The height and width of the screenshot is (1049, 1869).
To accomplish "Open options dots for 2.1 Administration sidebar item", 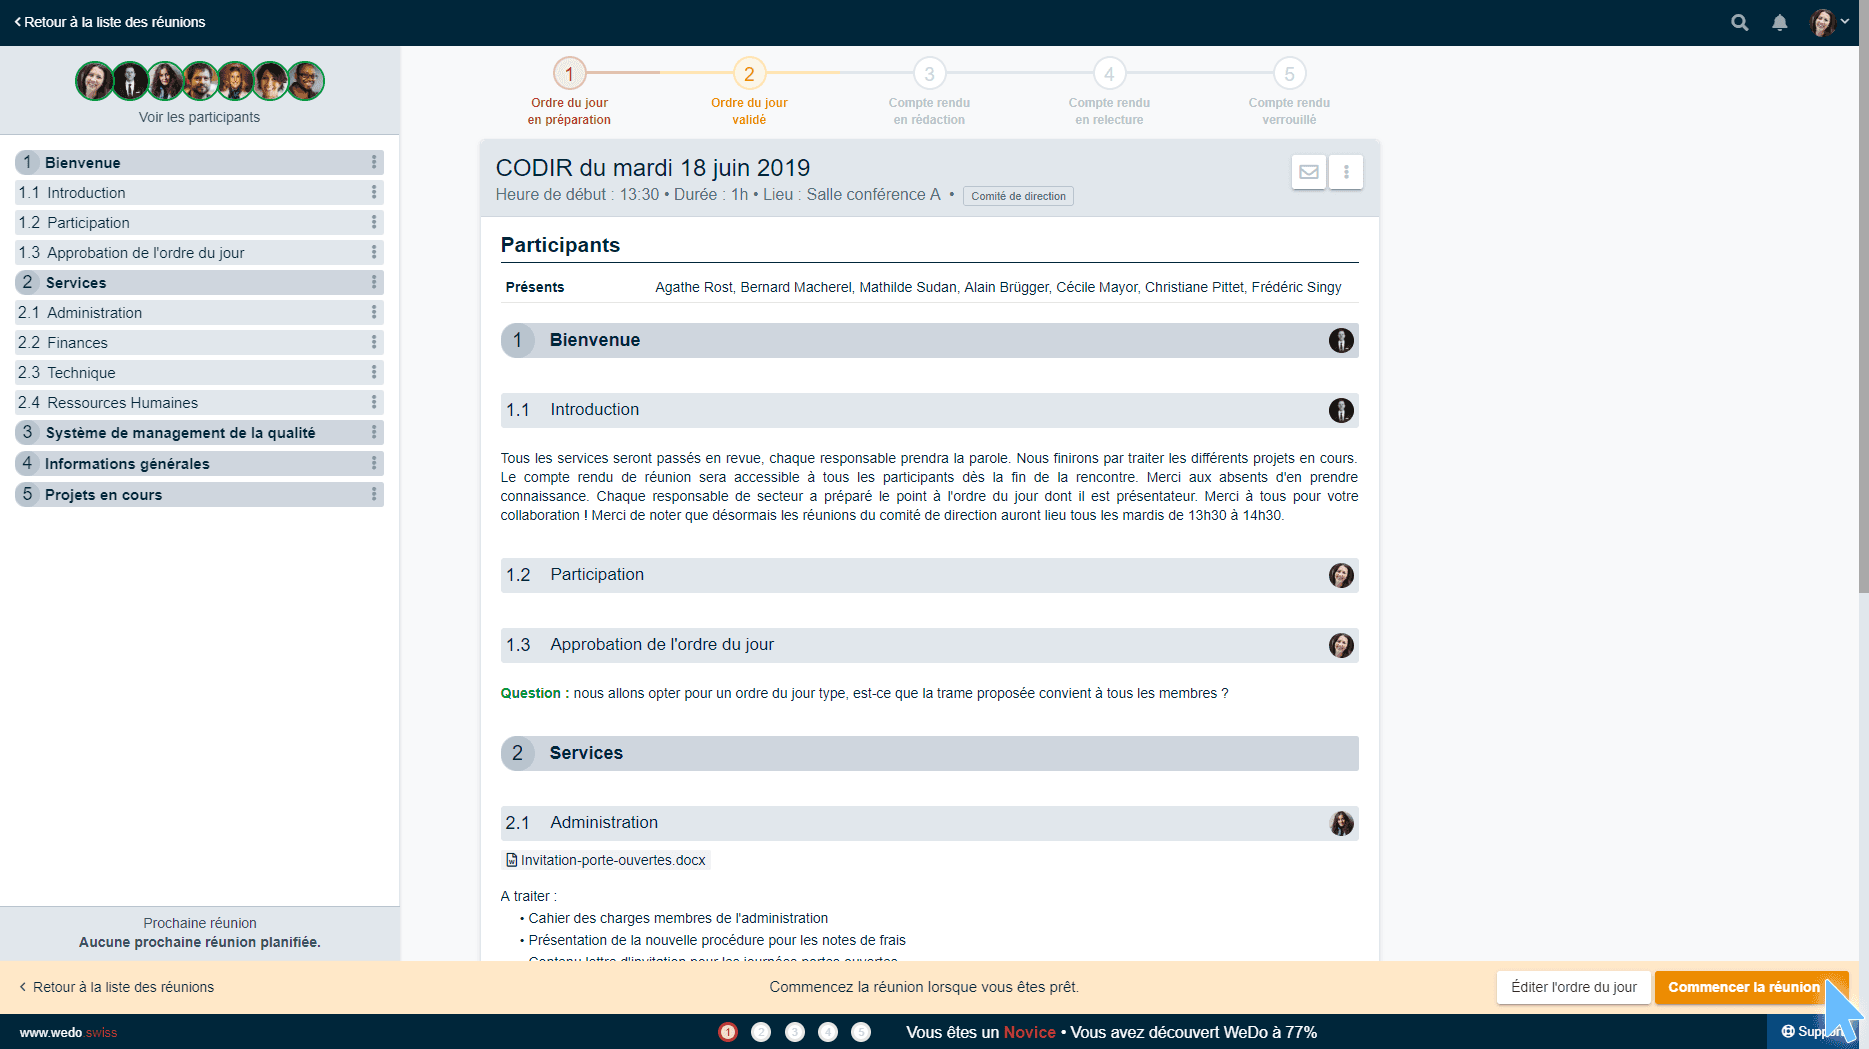I will [374, 312].
